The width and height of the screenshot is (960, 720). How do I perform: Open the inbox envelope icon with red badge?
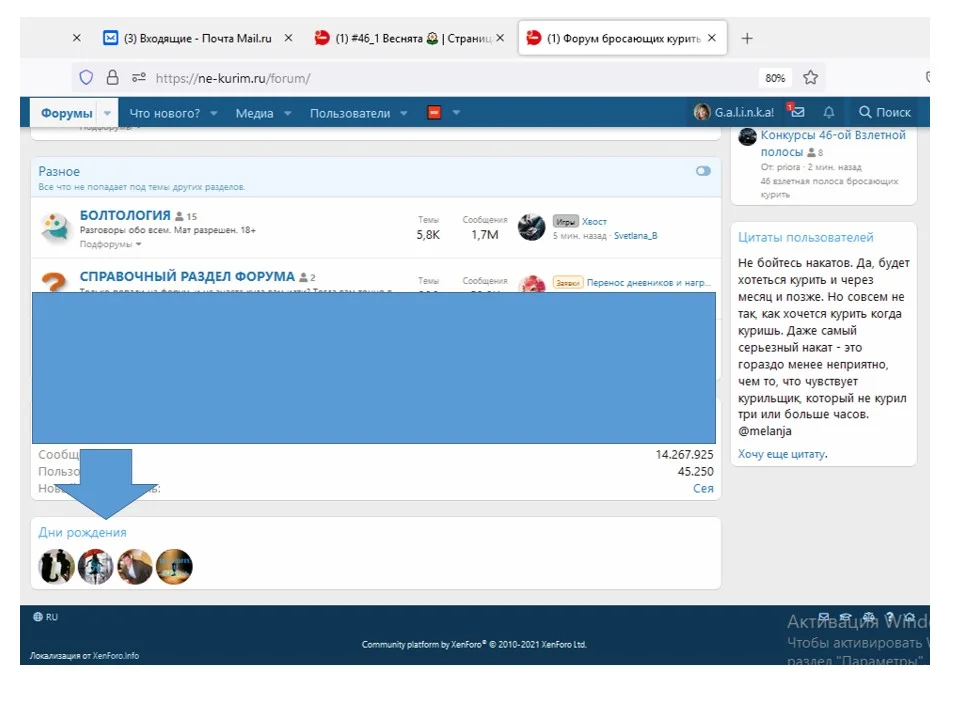[x=796, y=111]
